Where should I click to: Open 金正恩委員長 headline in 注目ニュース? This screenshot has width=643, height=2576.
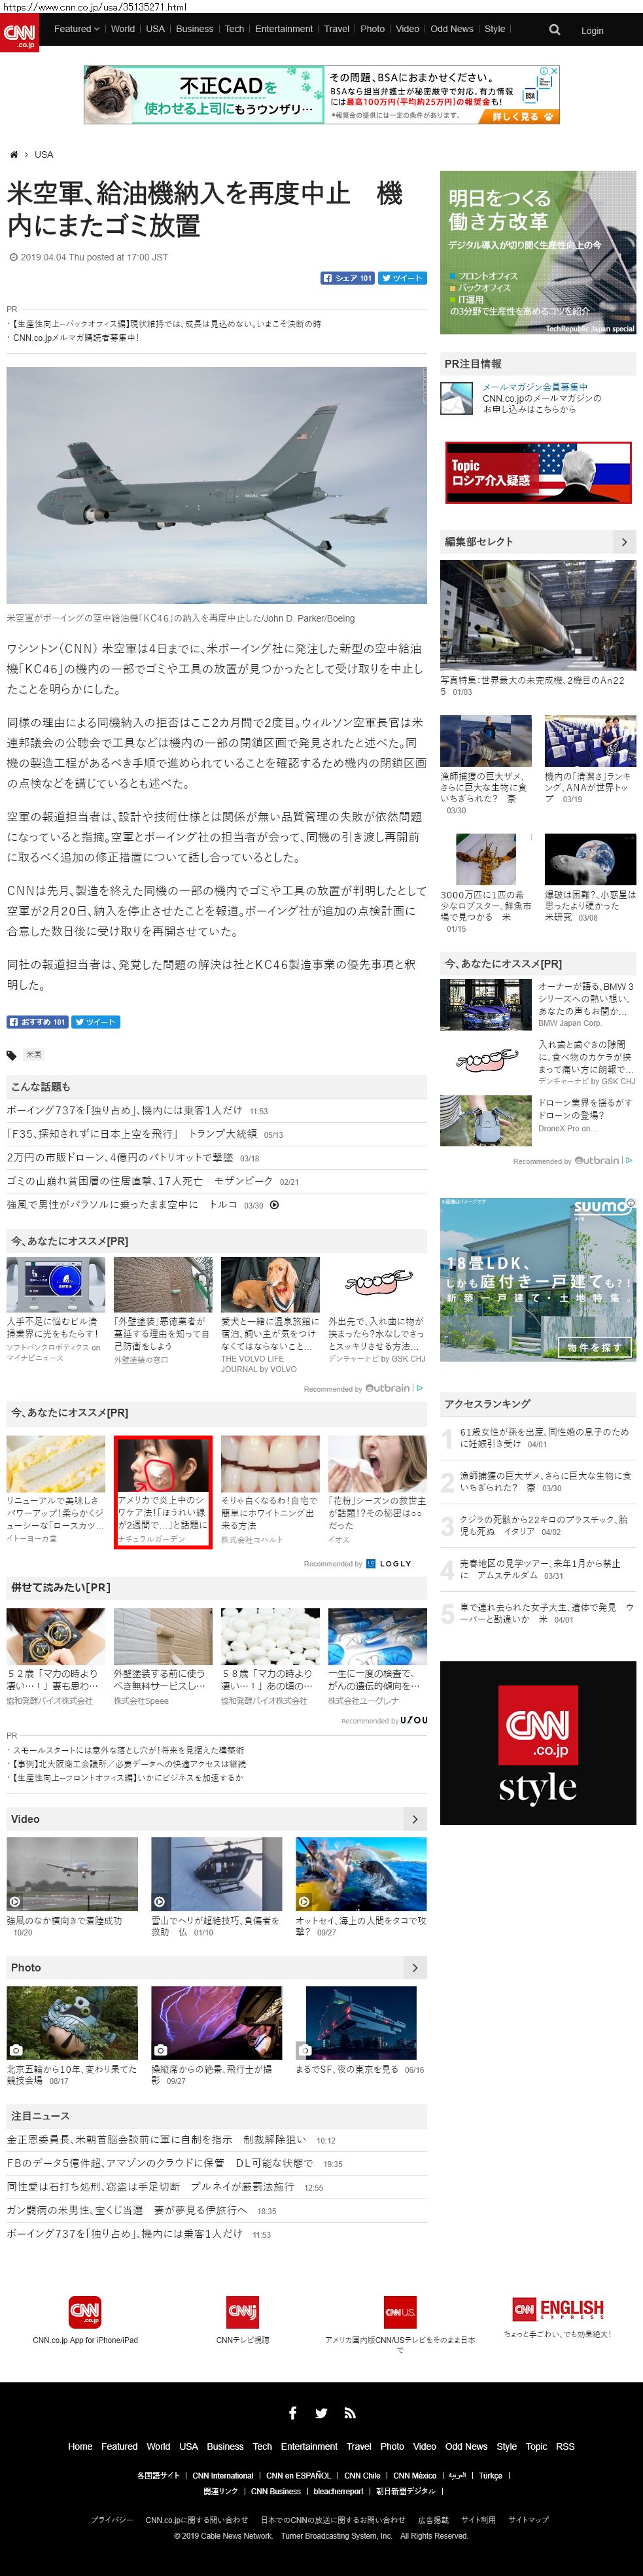tap(157, 2139)
